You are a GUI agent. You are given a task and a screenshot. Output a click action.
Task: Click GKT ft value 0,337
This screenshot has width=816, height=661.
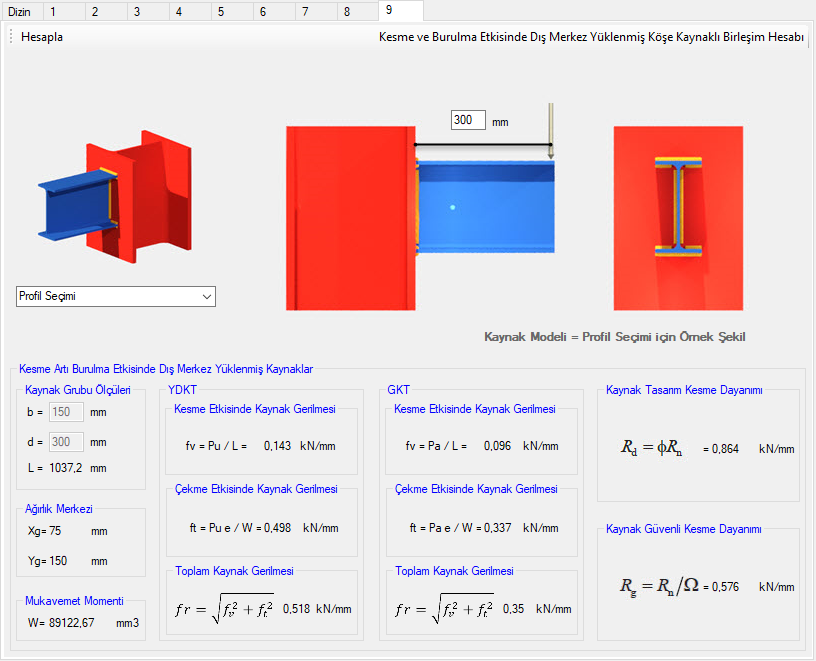(498, 528)
